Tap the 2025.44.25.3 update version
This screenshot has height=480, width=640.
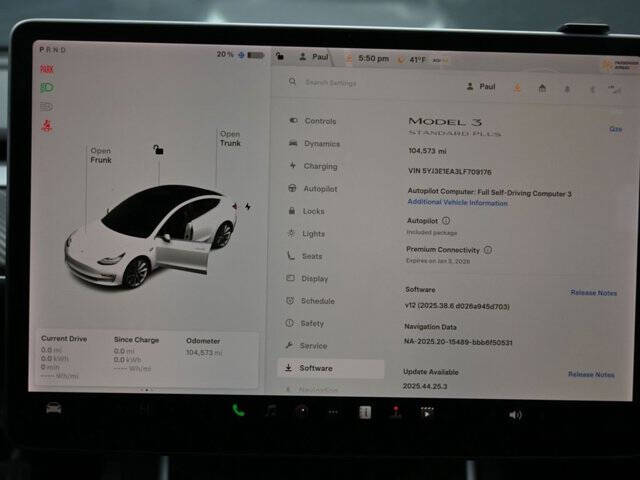coord(425,386)
